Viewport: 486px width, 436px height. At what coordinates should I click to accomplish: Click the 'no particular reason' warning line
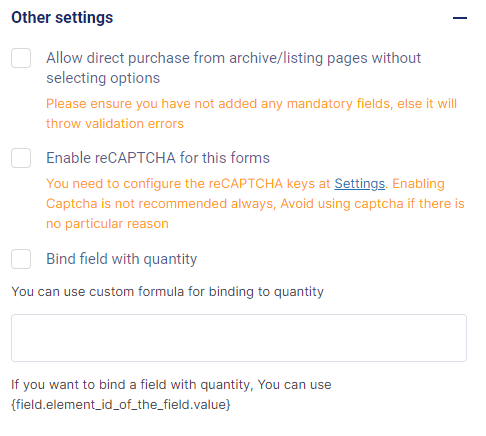(107, 224)
